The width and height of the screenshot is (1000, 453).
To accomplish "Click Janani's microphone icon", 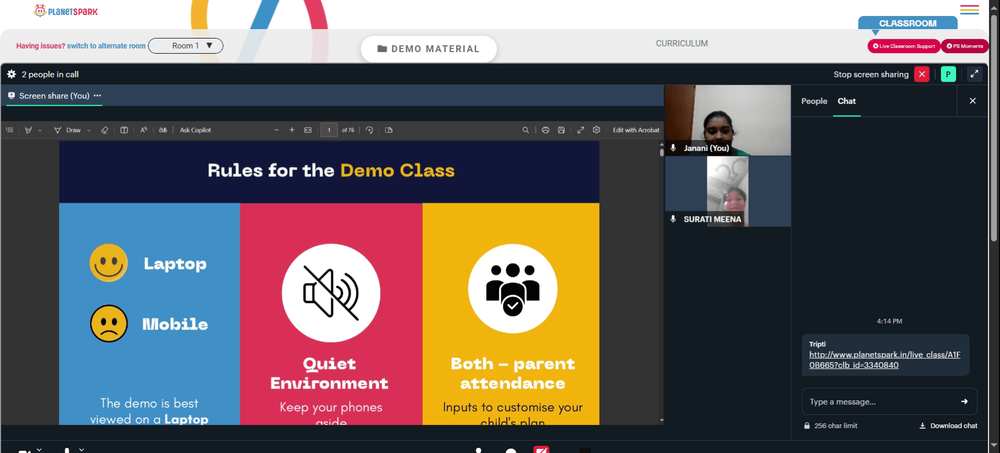I will pyautogui.click(x=673, y=148).
